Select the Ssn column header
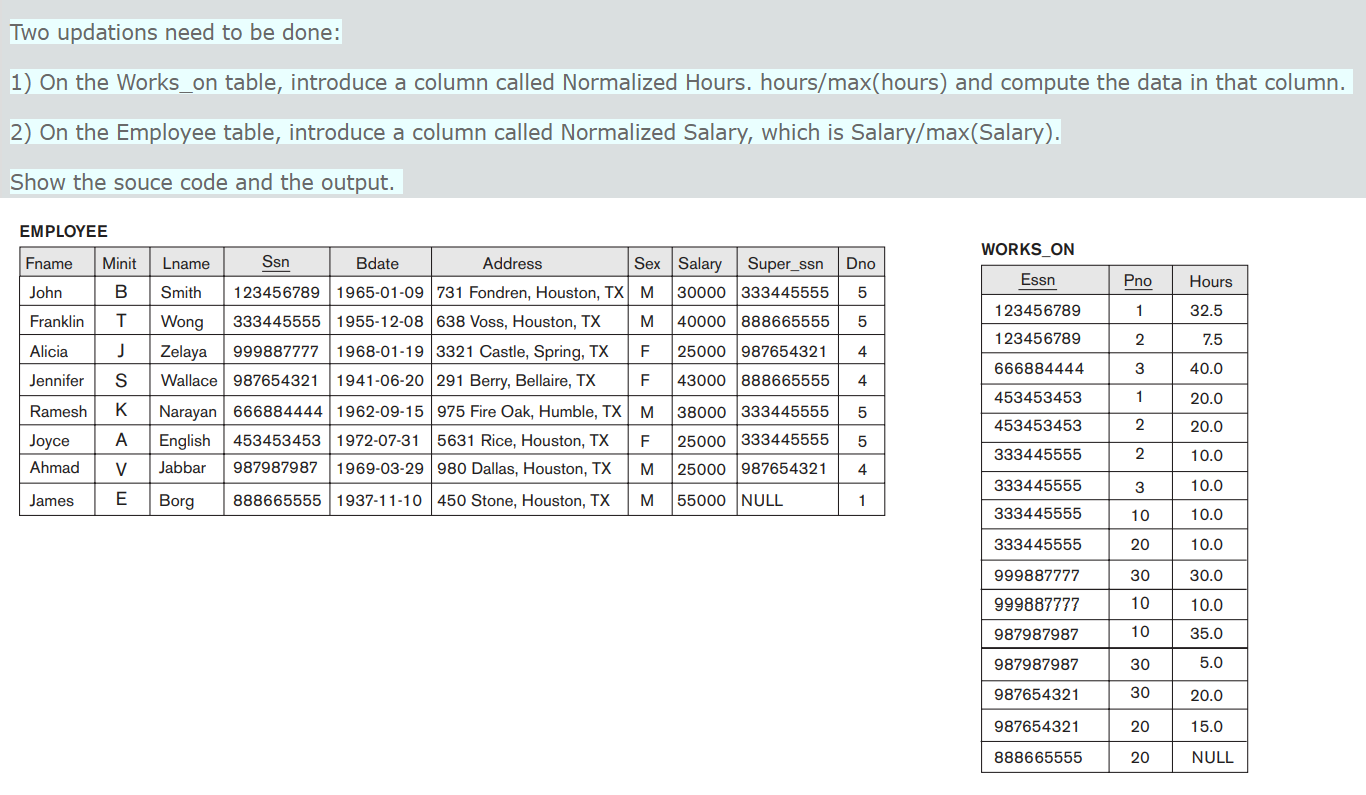This screenshot has width=1366, height=795. click(275, 262)
